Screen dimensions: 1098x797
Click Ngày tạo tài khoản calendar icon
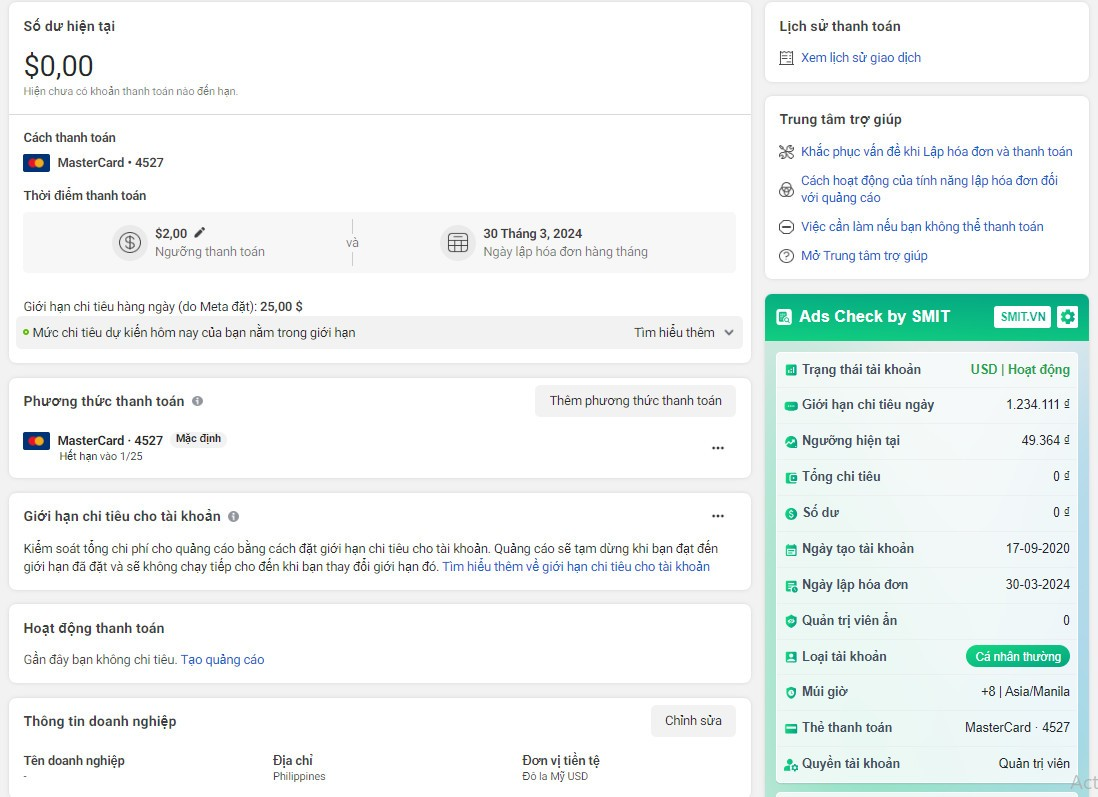point(791,550)
